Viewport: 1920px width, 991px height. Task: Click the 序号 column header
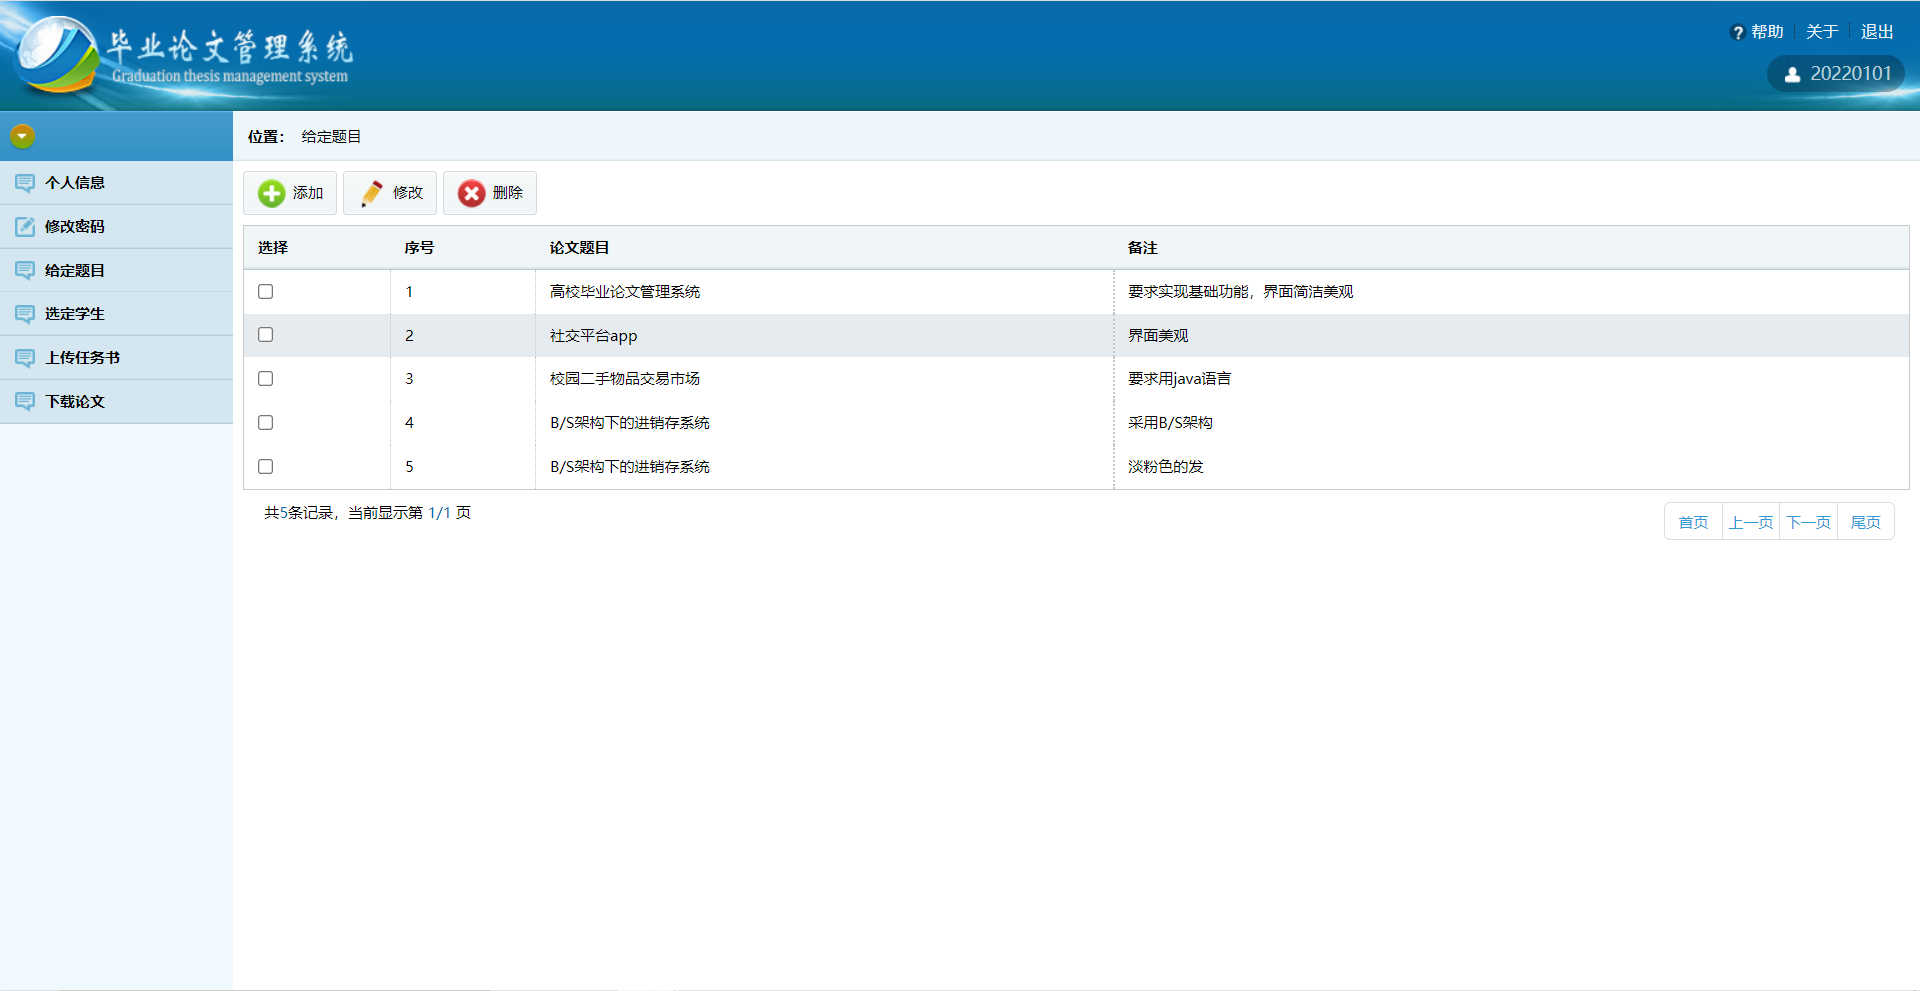pyautogui.click(x=419, y=248)
